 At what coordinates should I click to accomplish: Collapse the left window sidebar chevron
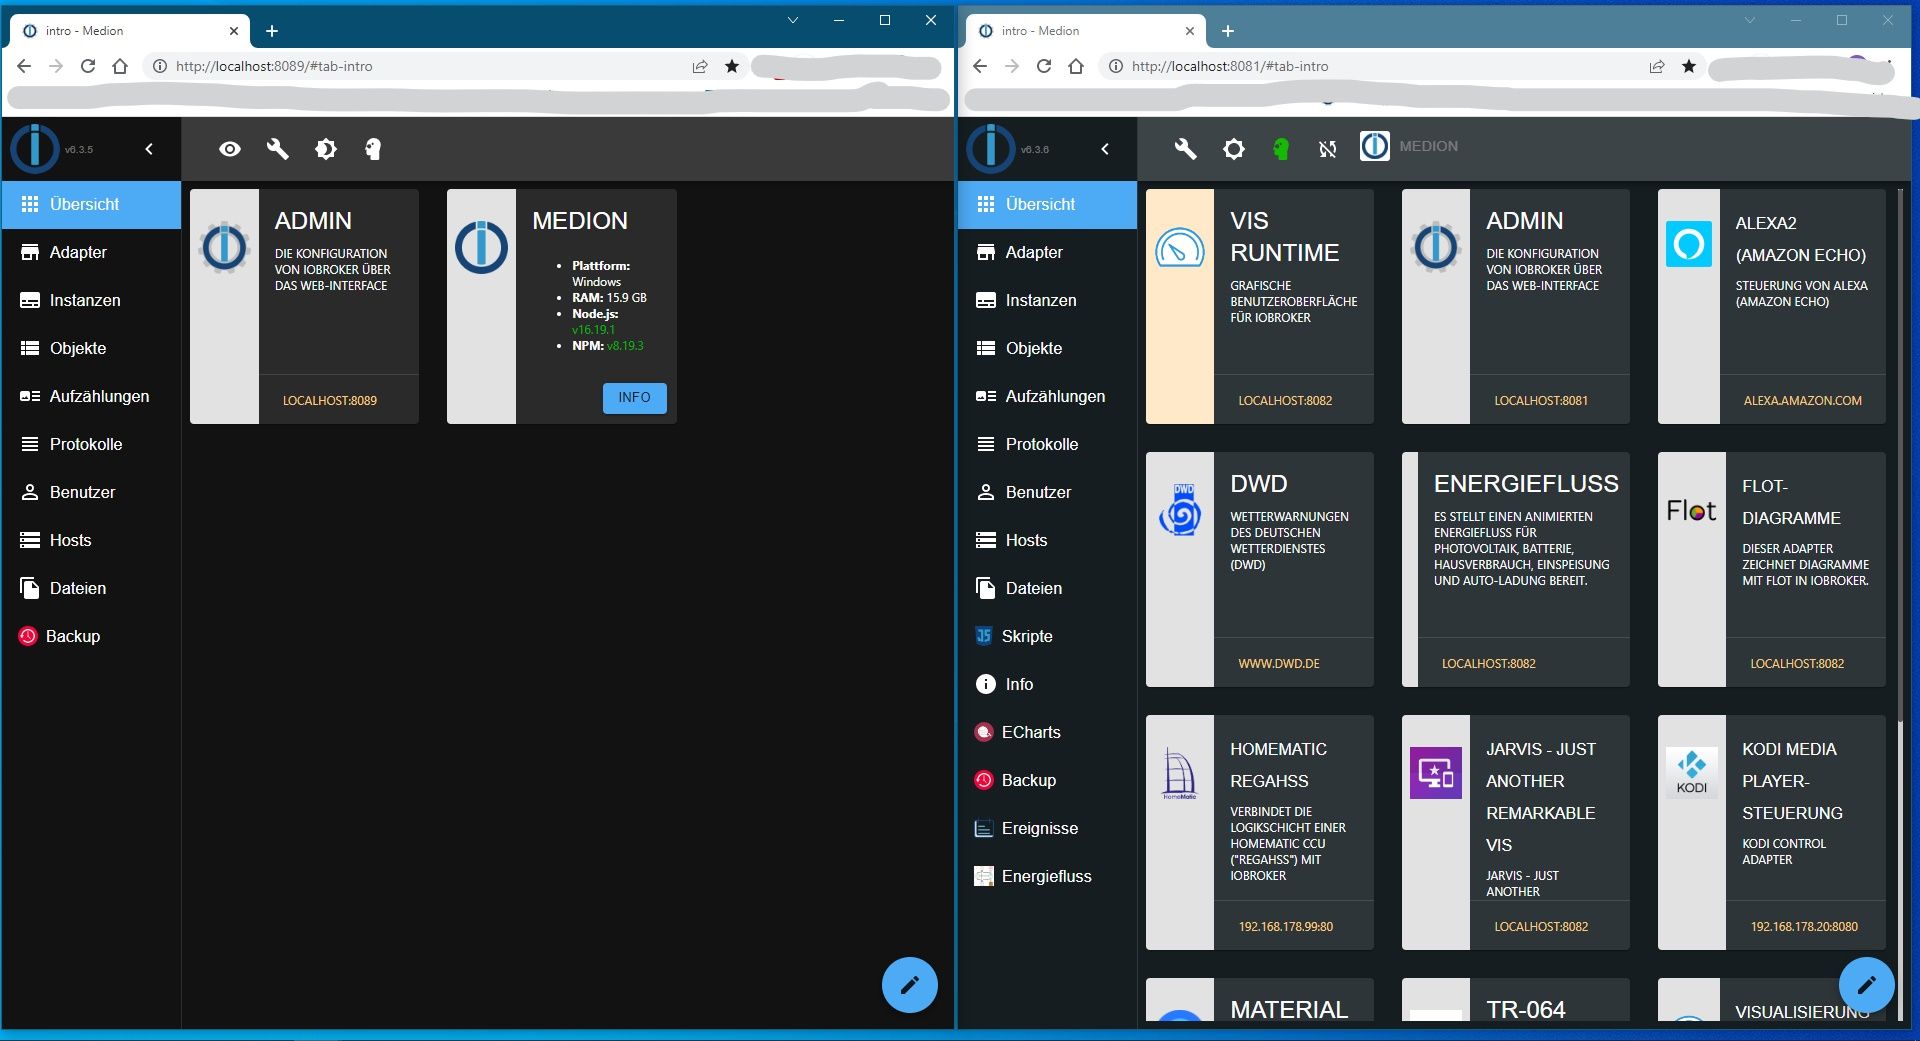[149, 149]
